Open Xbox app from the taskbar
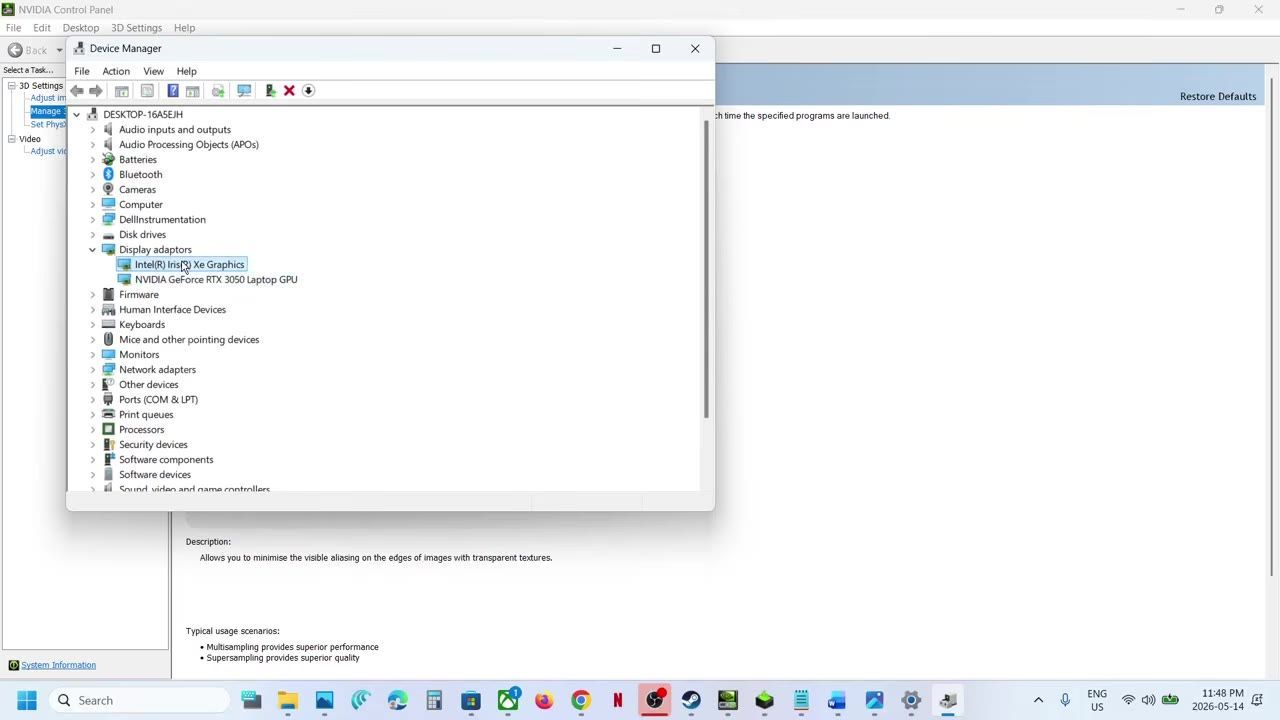The image size is (1280, 720). coord(508,700)
